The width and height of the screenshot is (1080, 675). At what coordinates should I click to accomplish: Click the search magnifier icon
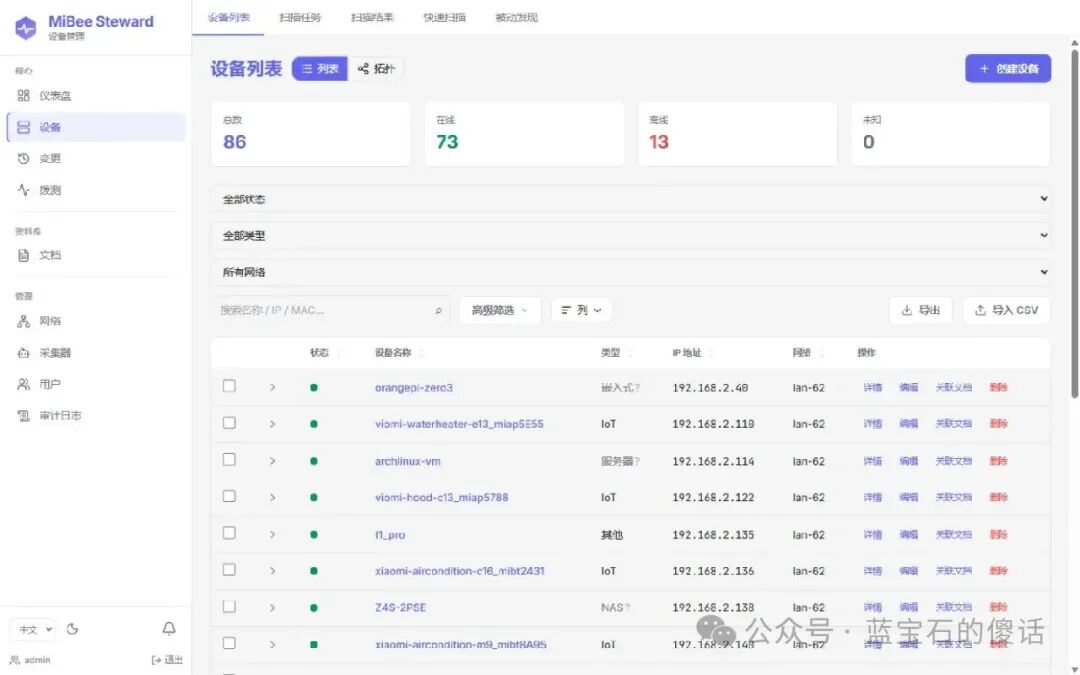click(x=438, y=311)
